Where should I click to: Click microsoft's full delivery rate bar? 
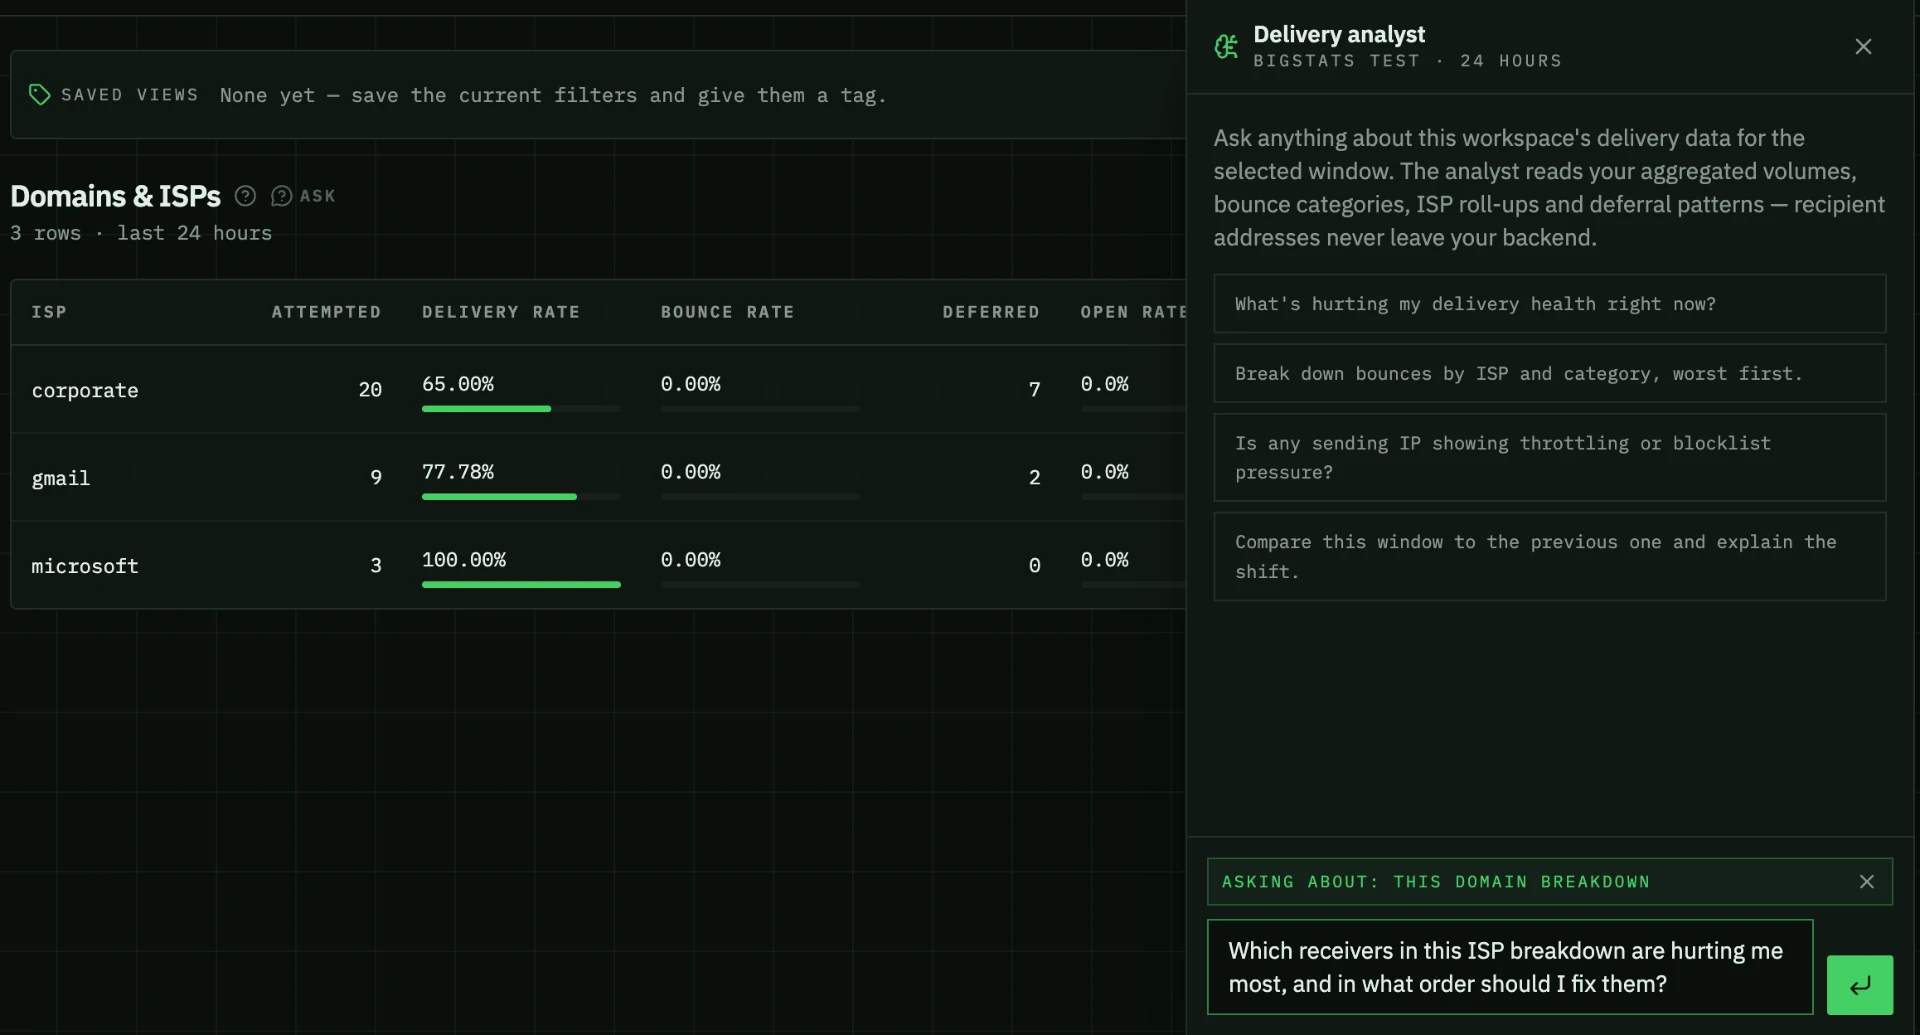(521, 585)
